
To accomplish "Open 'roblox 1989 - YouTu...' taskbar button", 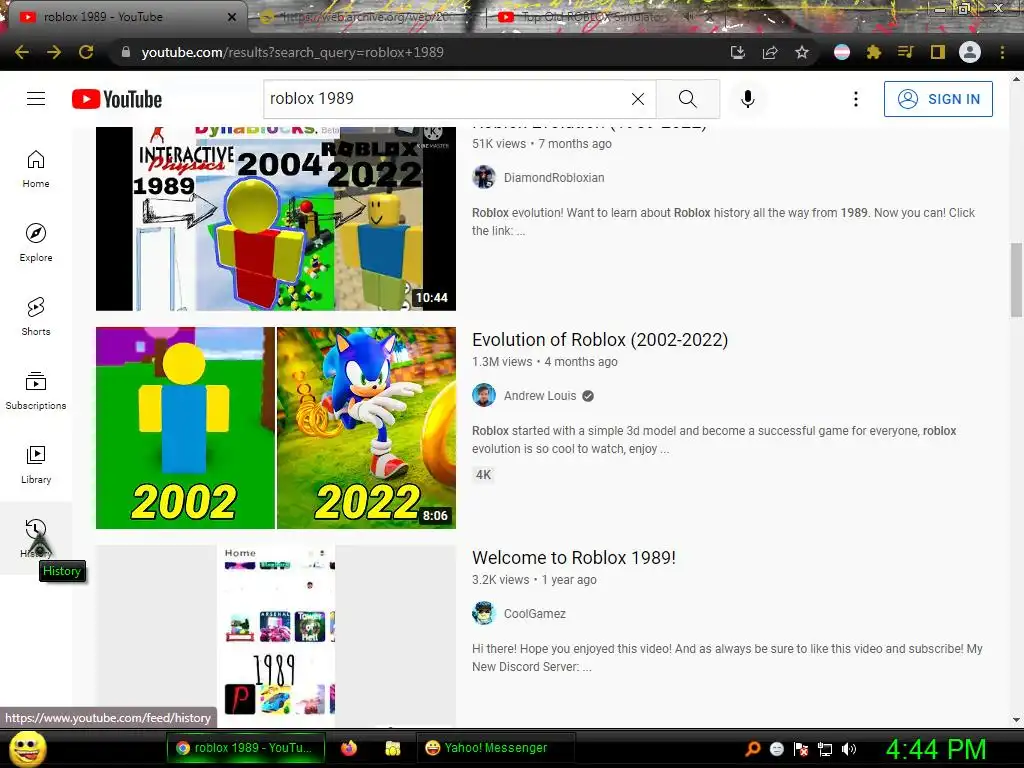I will (246, 748).
